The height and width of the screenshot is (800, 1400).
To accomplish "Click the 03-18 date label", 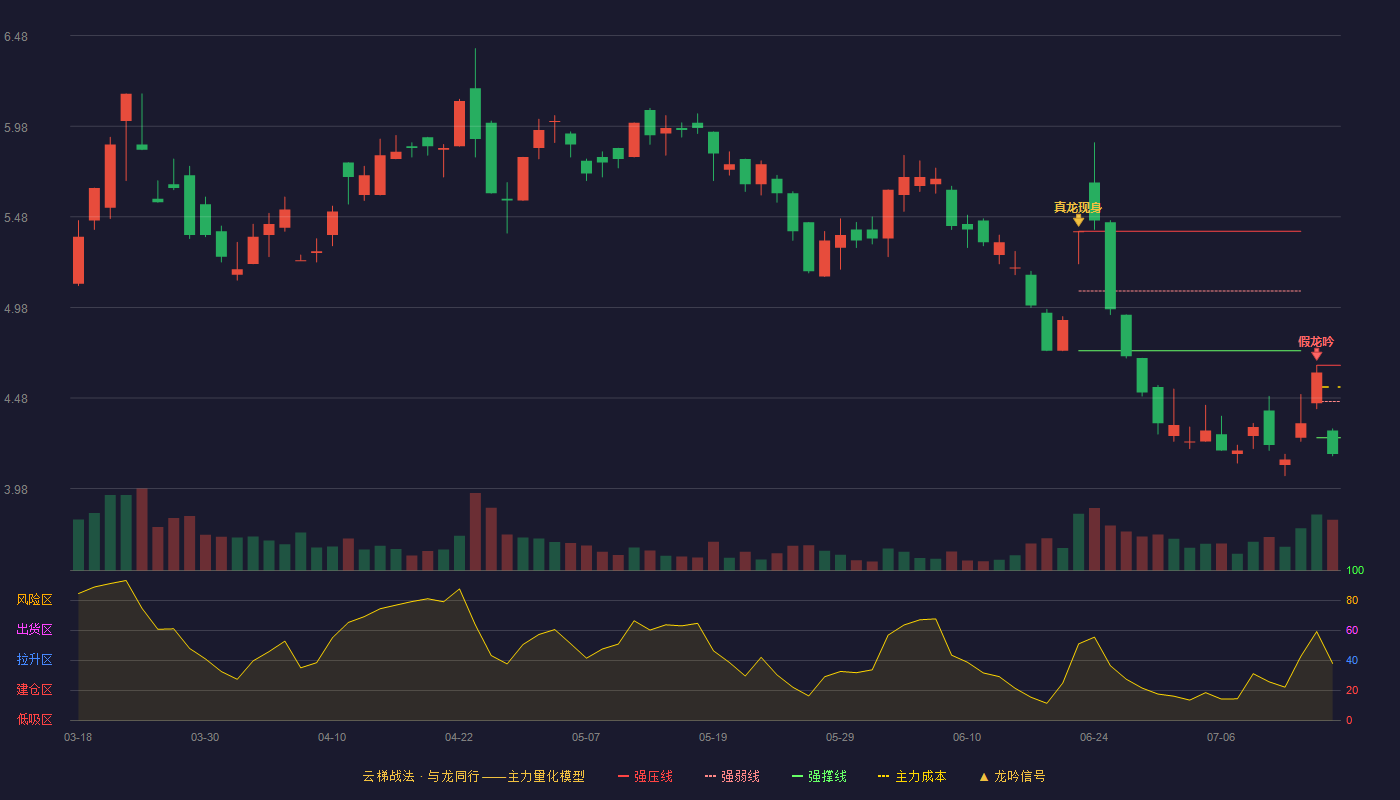I will (78, 737).
